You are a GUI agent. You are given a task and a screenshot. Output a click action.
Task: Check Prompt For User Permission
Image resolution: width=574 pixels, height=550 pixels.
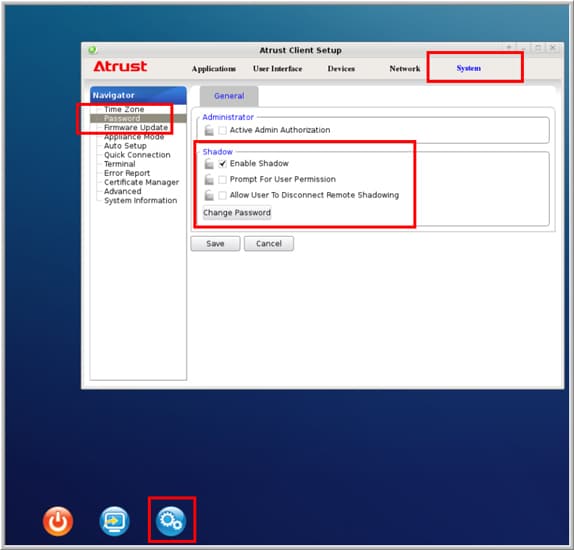[x=222, y=179]
